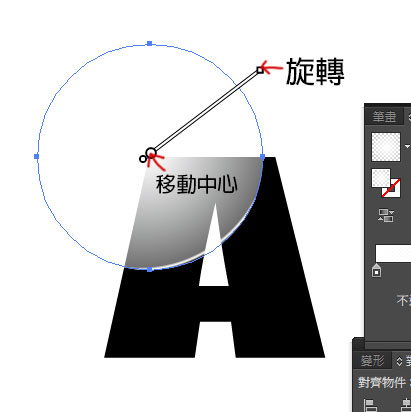Select the gradient annotator rotation handle
This screenshot has height=412, width=411.
click(260, 70)
